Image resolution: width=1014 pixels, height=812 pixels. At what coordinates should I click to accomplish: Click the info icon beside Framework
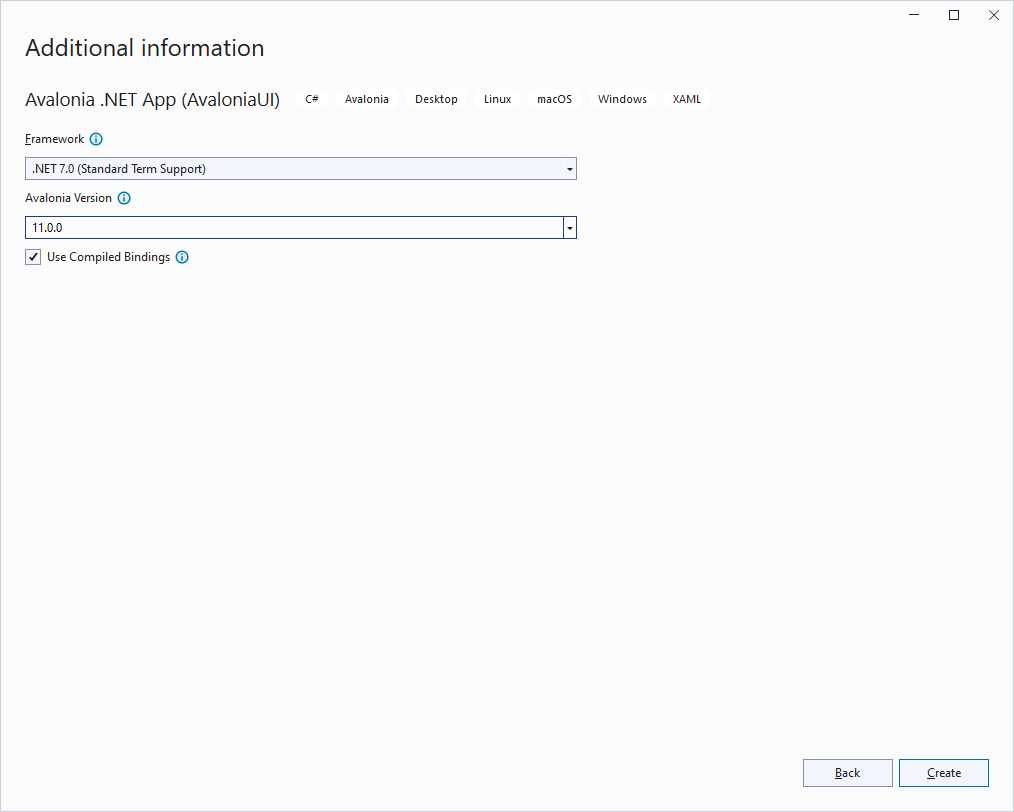(x=96, y=139)
